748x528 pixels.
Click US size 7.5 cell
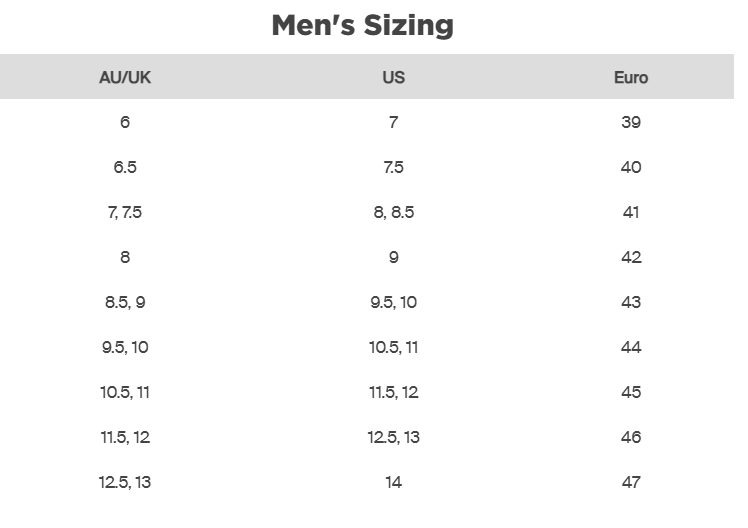(x=393, y=167)
